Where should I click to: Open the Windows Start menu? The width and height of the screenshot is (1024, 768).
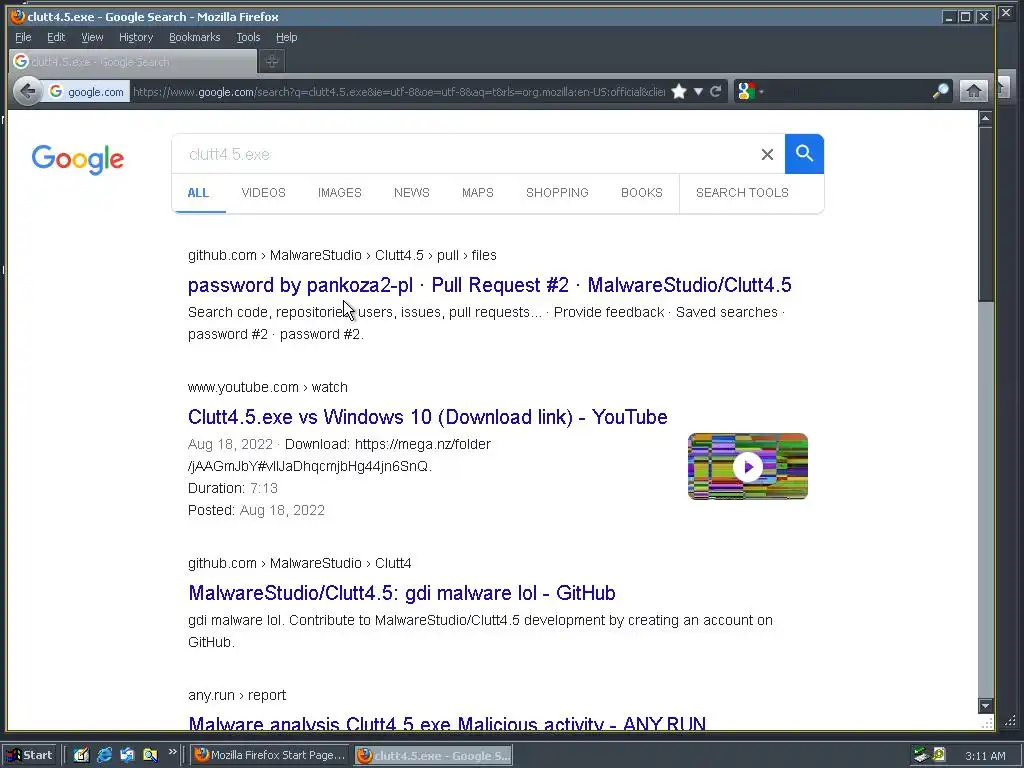[x=30, y=755]
